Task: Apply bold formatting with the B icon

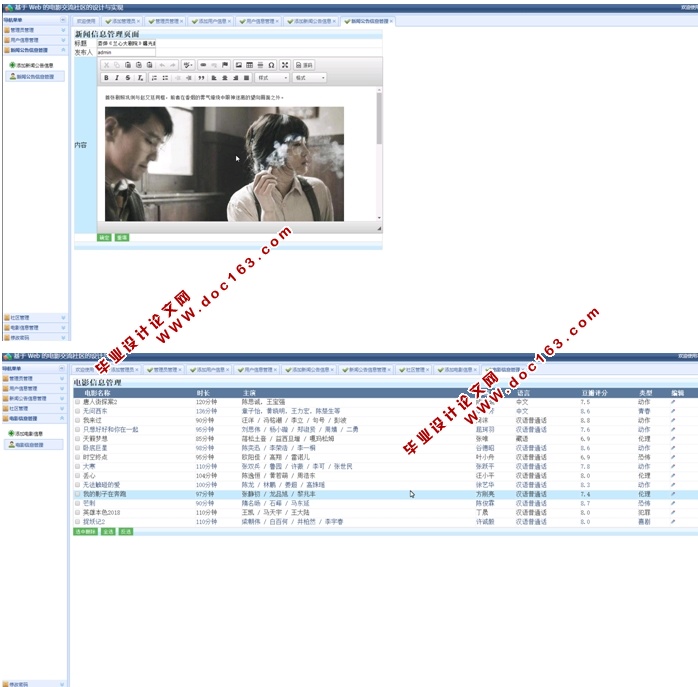Action: coord(106,78)
